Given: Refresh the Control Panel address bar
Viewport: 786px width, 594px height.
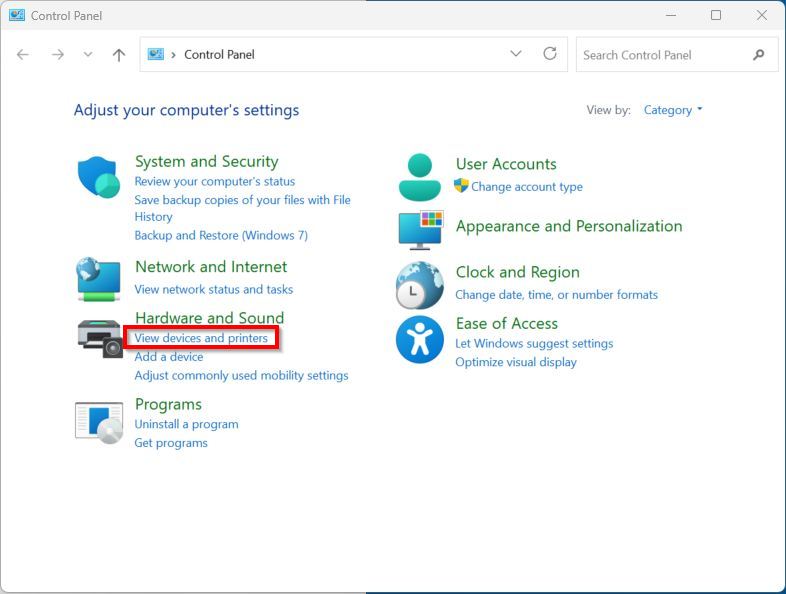Looking at the screenshot, I should [x=549, y=54].
